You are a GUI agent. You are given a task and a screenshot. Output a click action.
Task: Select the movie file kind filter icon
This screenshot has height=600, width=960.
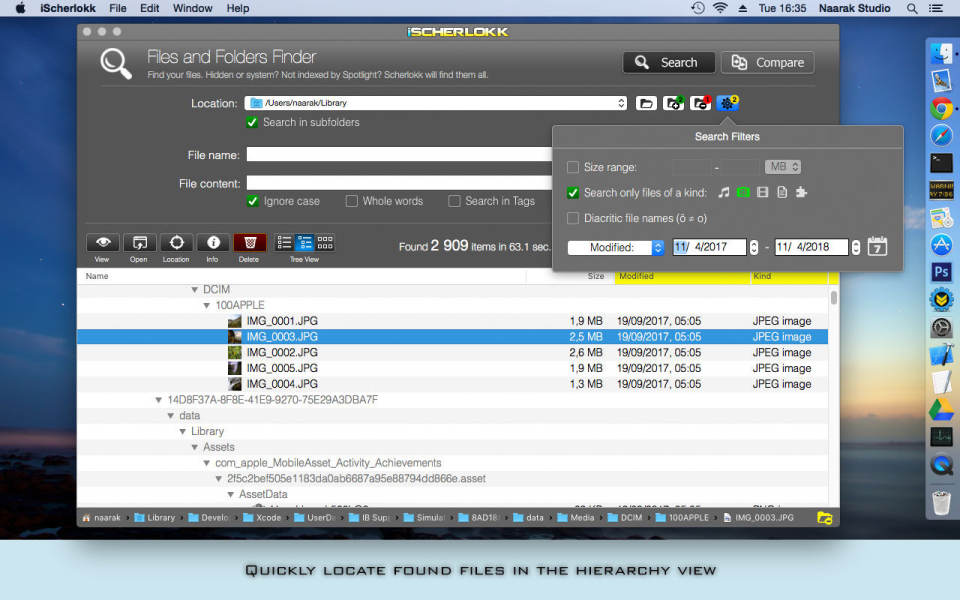point(762,193)
